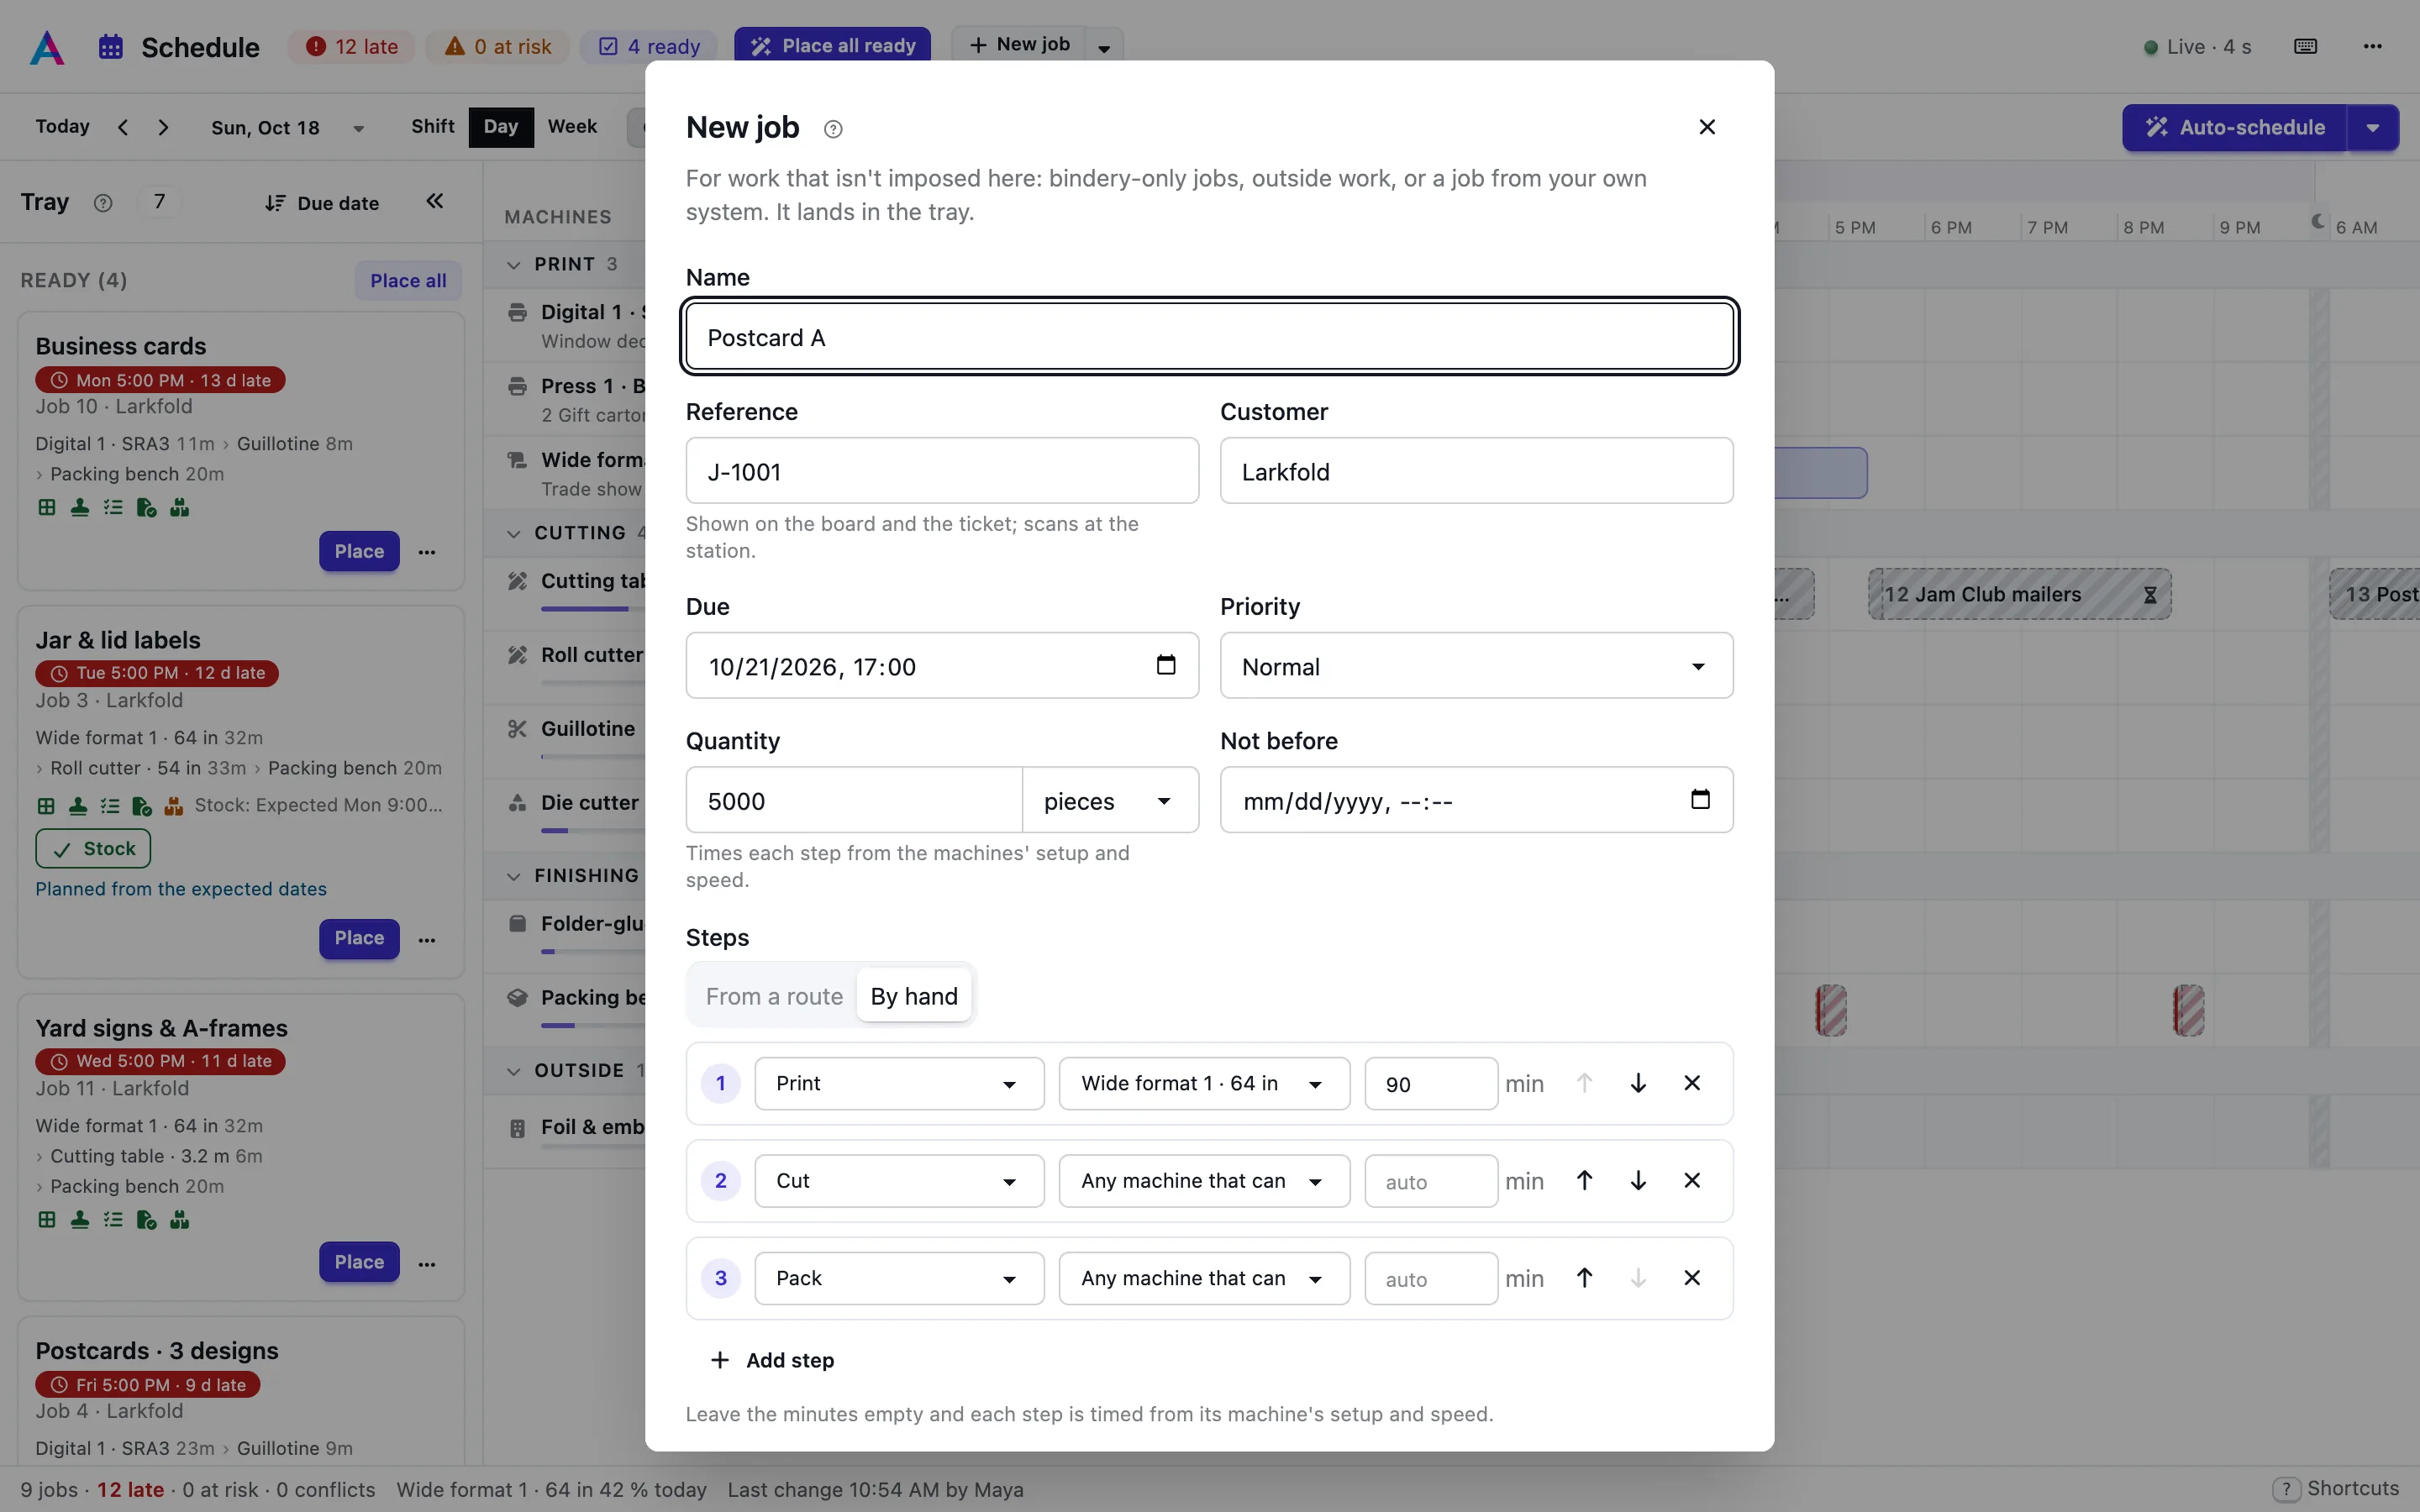The image size is (2420, 1512).
Task: Filter by 4 ready jobs
Action: 649,47
